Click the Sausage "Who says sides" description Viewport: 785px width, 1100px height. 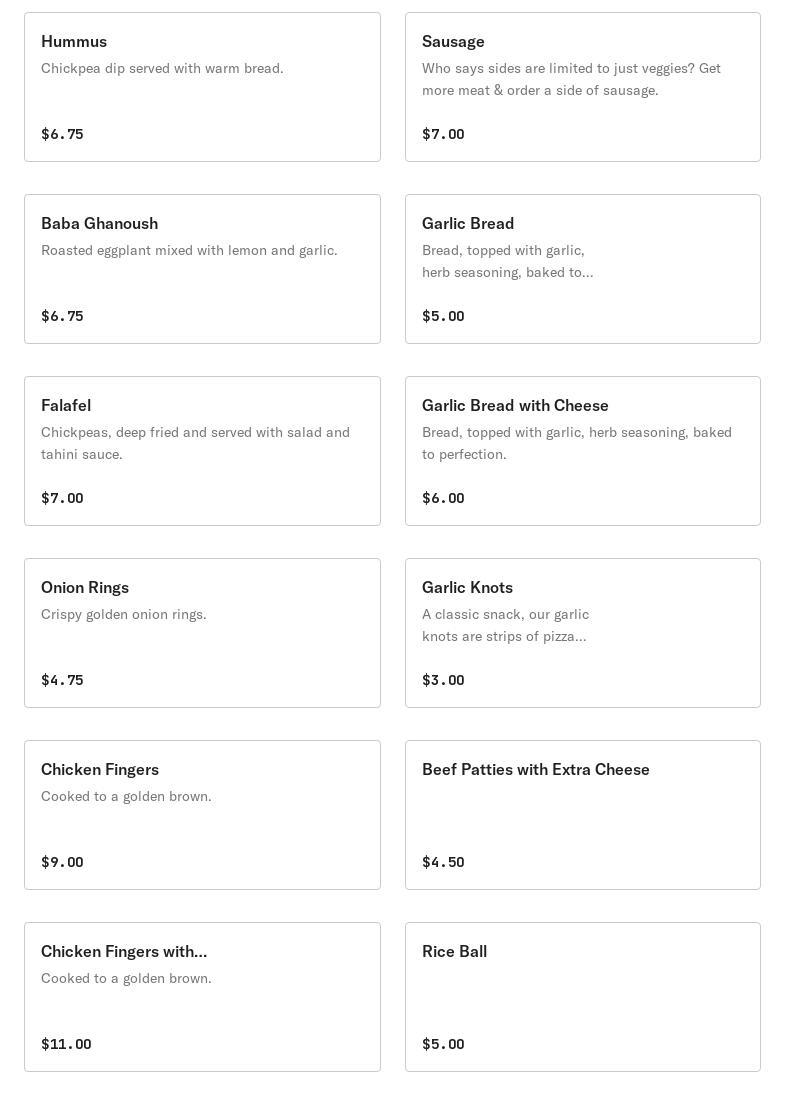click(x=571, y=79)
